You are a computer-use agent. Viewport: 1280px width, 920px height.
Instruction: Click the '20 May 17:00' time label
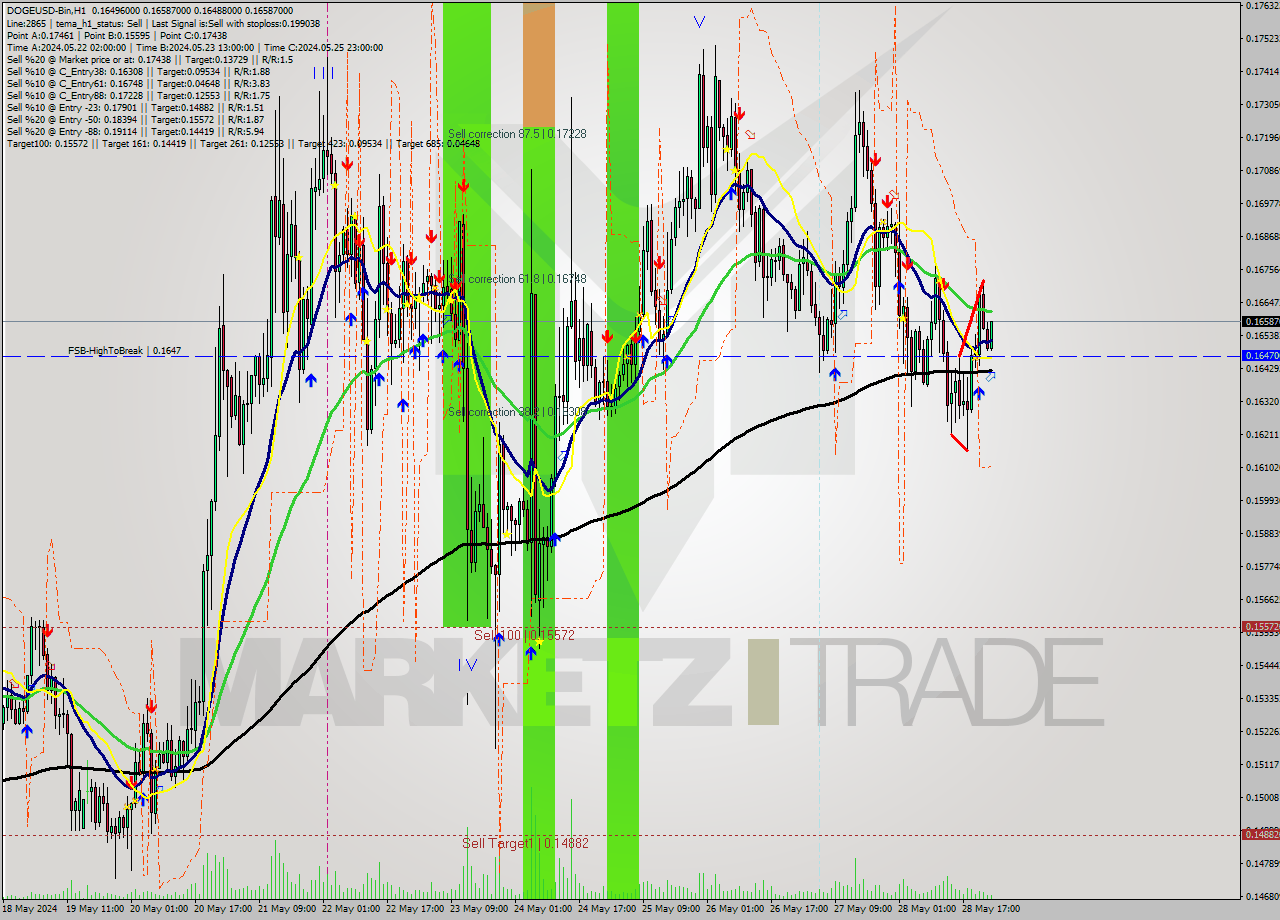225,909
